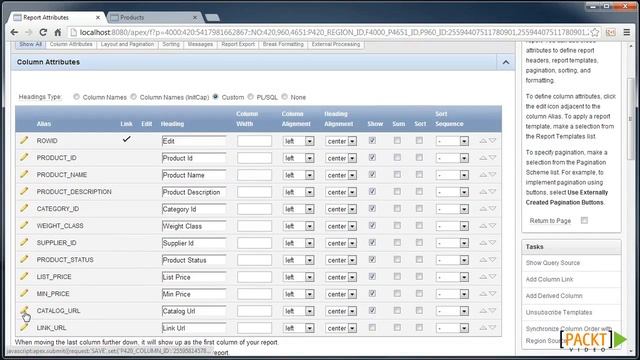Choose None headings type radio
The height and width of the screenshot is (360, 640).
[284, 97]
